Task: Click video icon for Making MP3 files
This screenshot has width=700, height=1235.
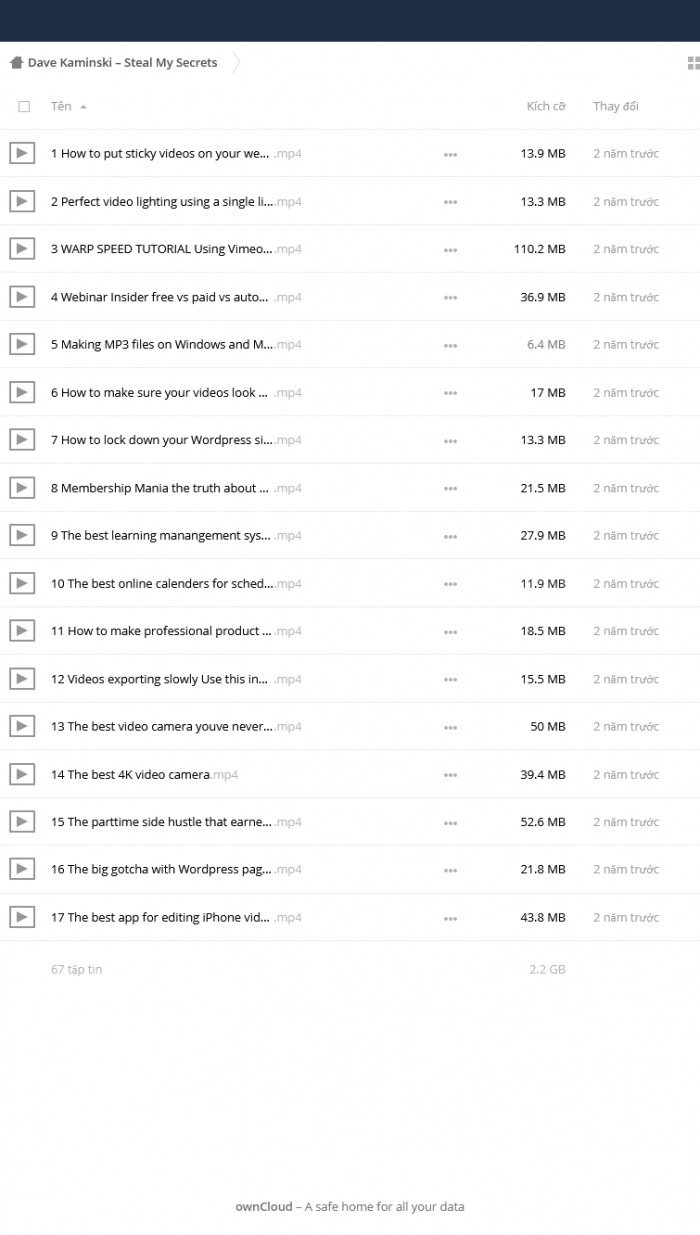Action: [x=22, y=344]
